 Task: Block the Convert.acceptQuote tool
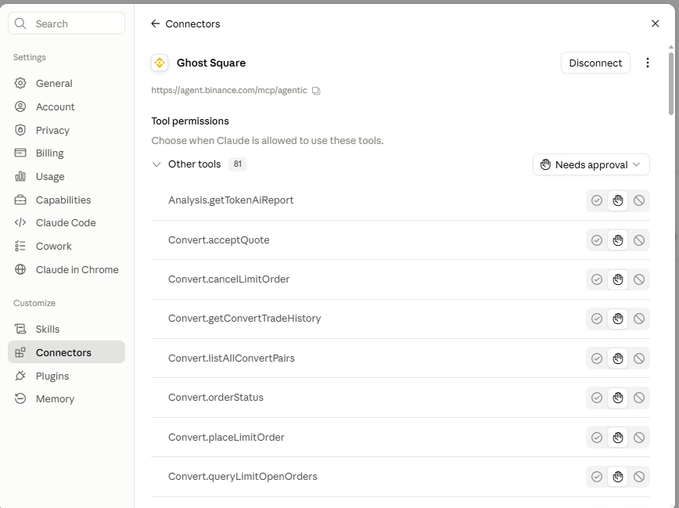click(639, 240)
